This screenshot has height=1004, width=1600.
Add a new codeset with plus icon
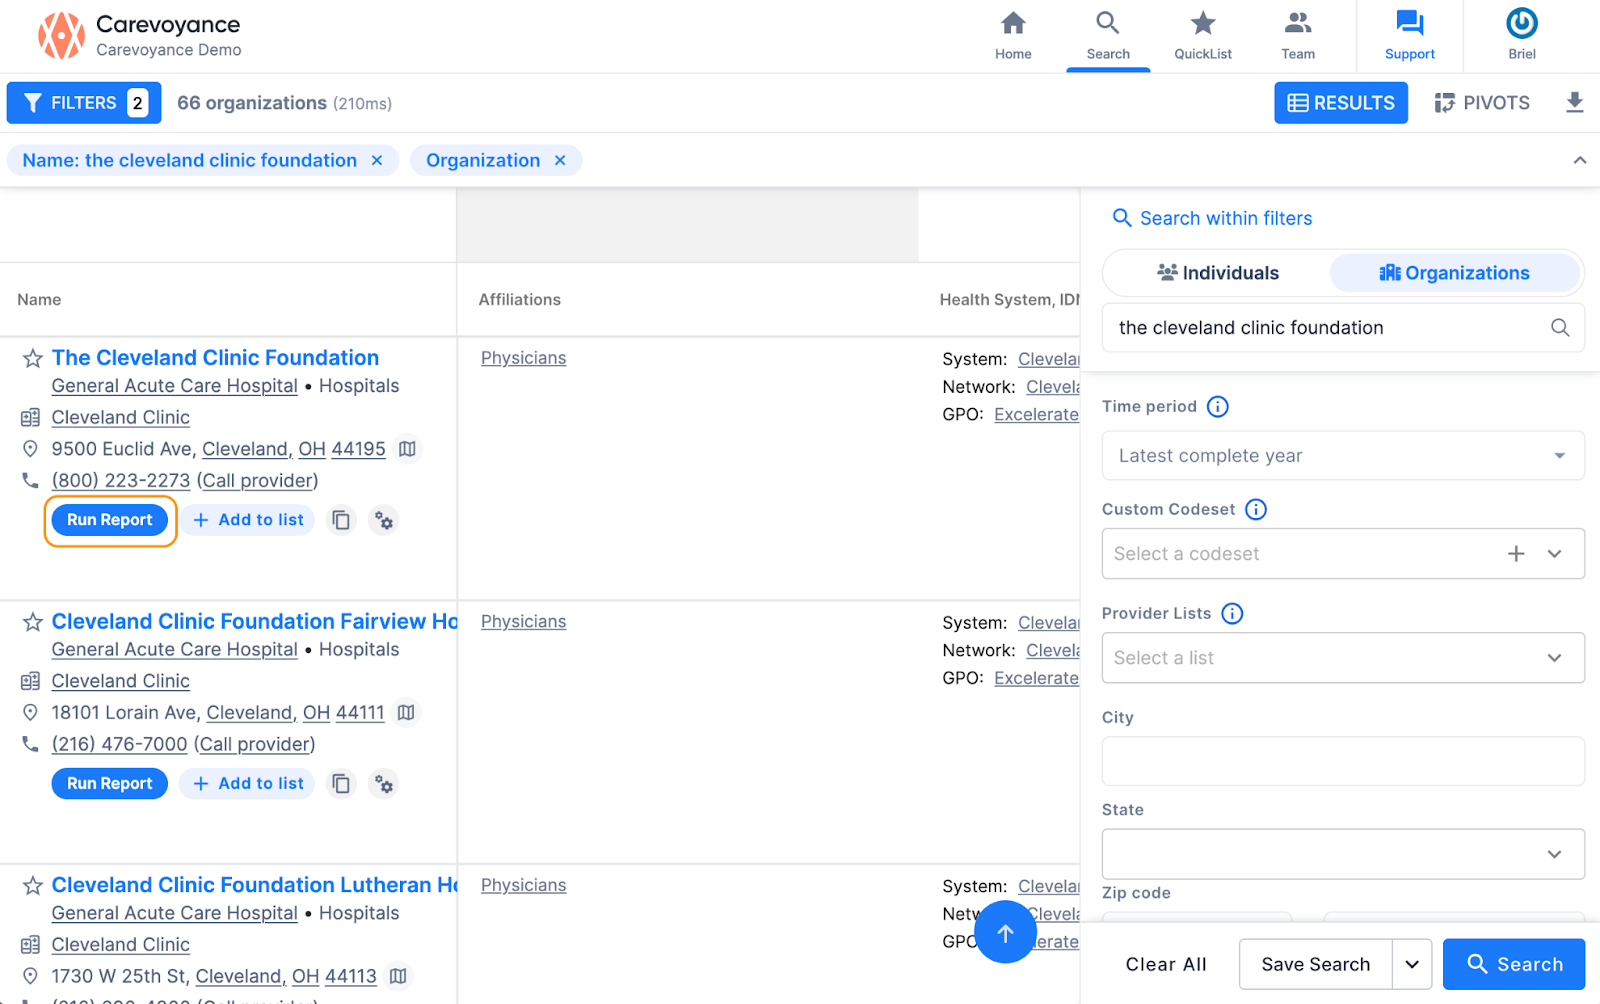(x=1517, y=554)
